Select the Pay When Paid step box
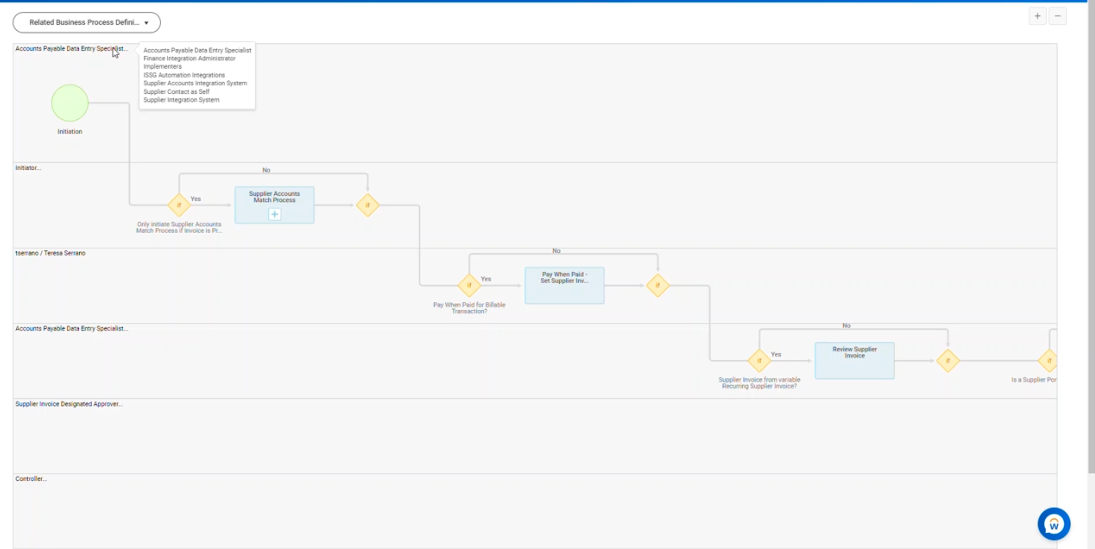Viewport: 1095px width, 549px height. [564, 286]
